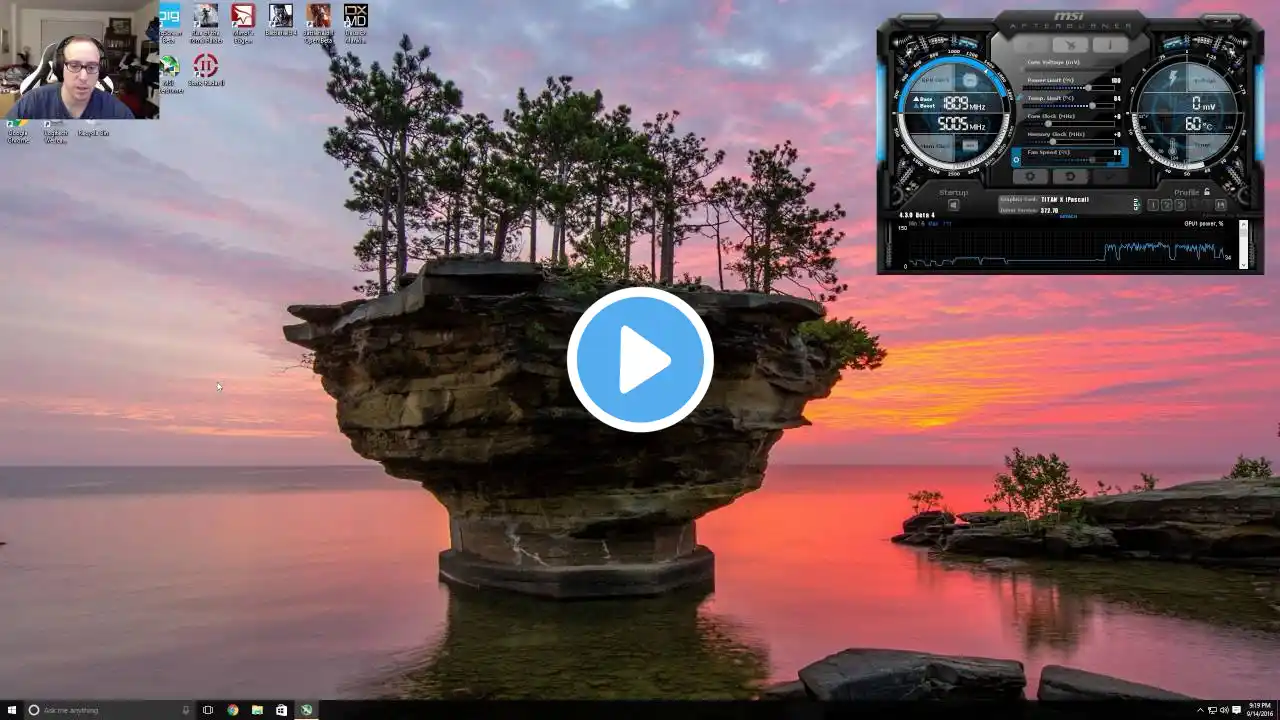1280x720 pixels.
Task: Click the Afterburner info 'i' button
Action: (1110, 45)
